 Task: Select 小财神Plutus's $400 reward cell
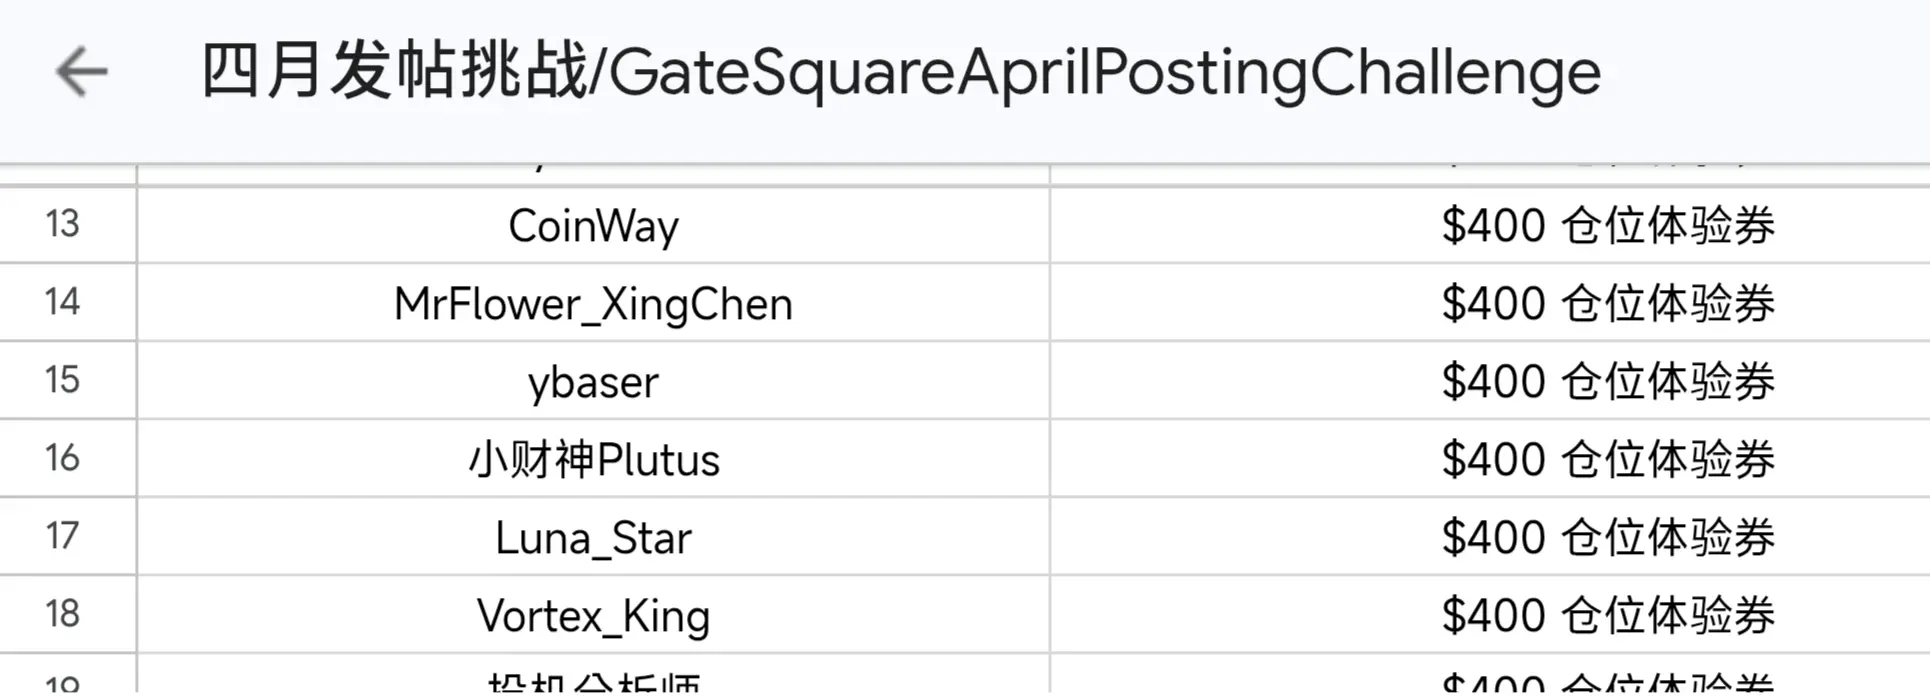coord(1490,459)
